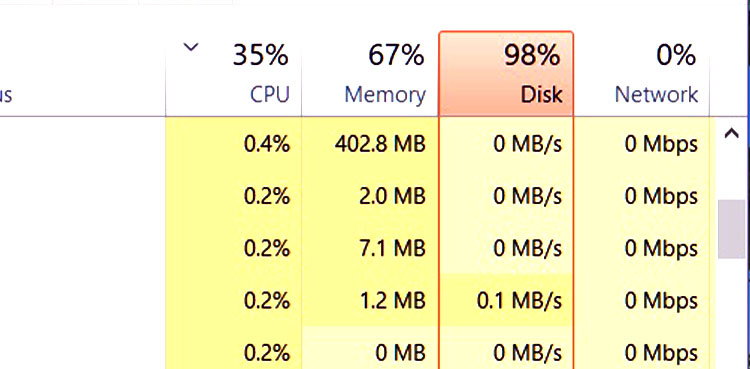Click the 0 Mbps cell in the first row

pyautogui.click(x=661, y=144)
